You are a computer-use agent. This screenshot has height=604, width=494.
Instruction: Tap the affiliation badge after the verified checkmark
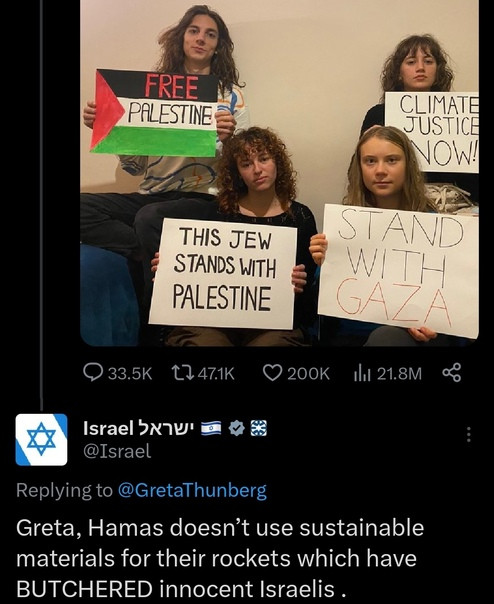259,428
